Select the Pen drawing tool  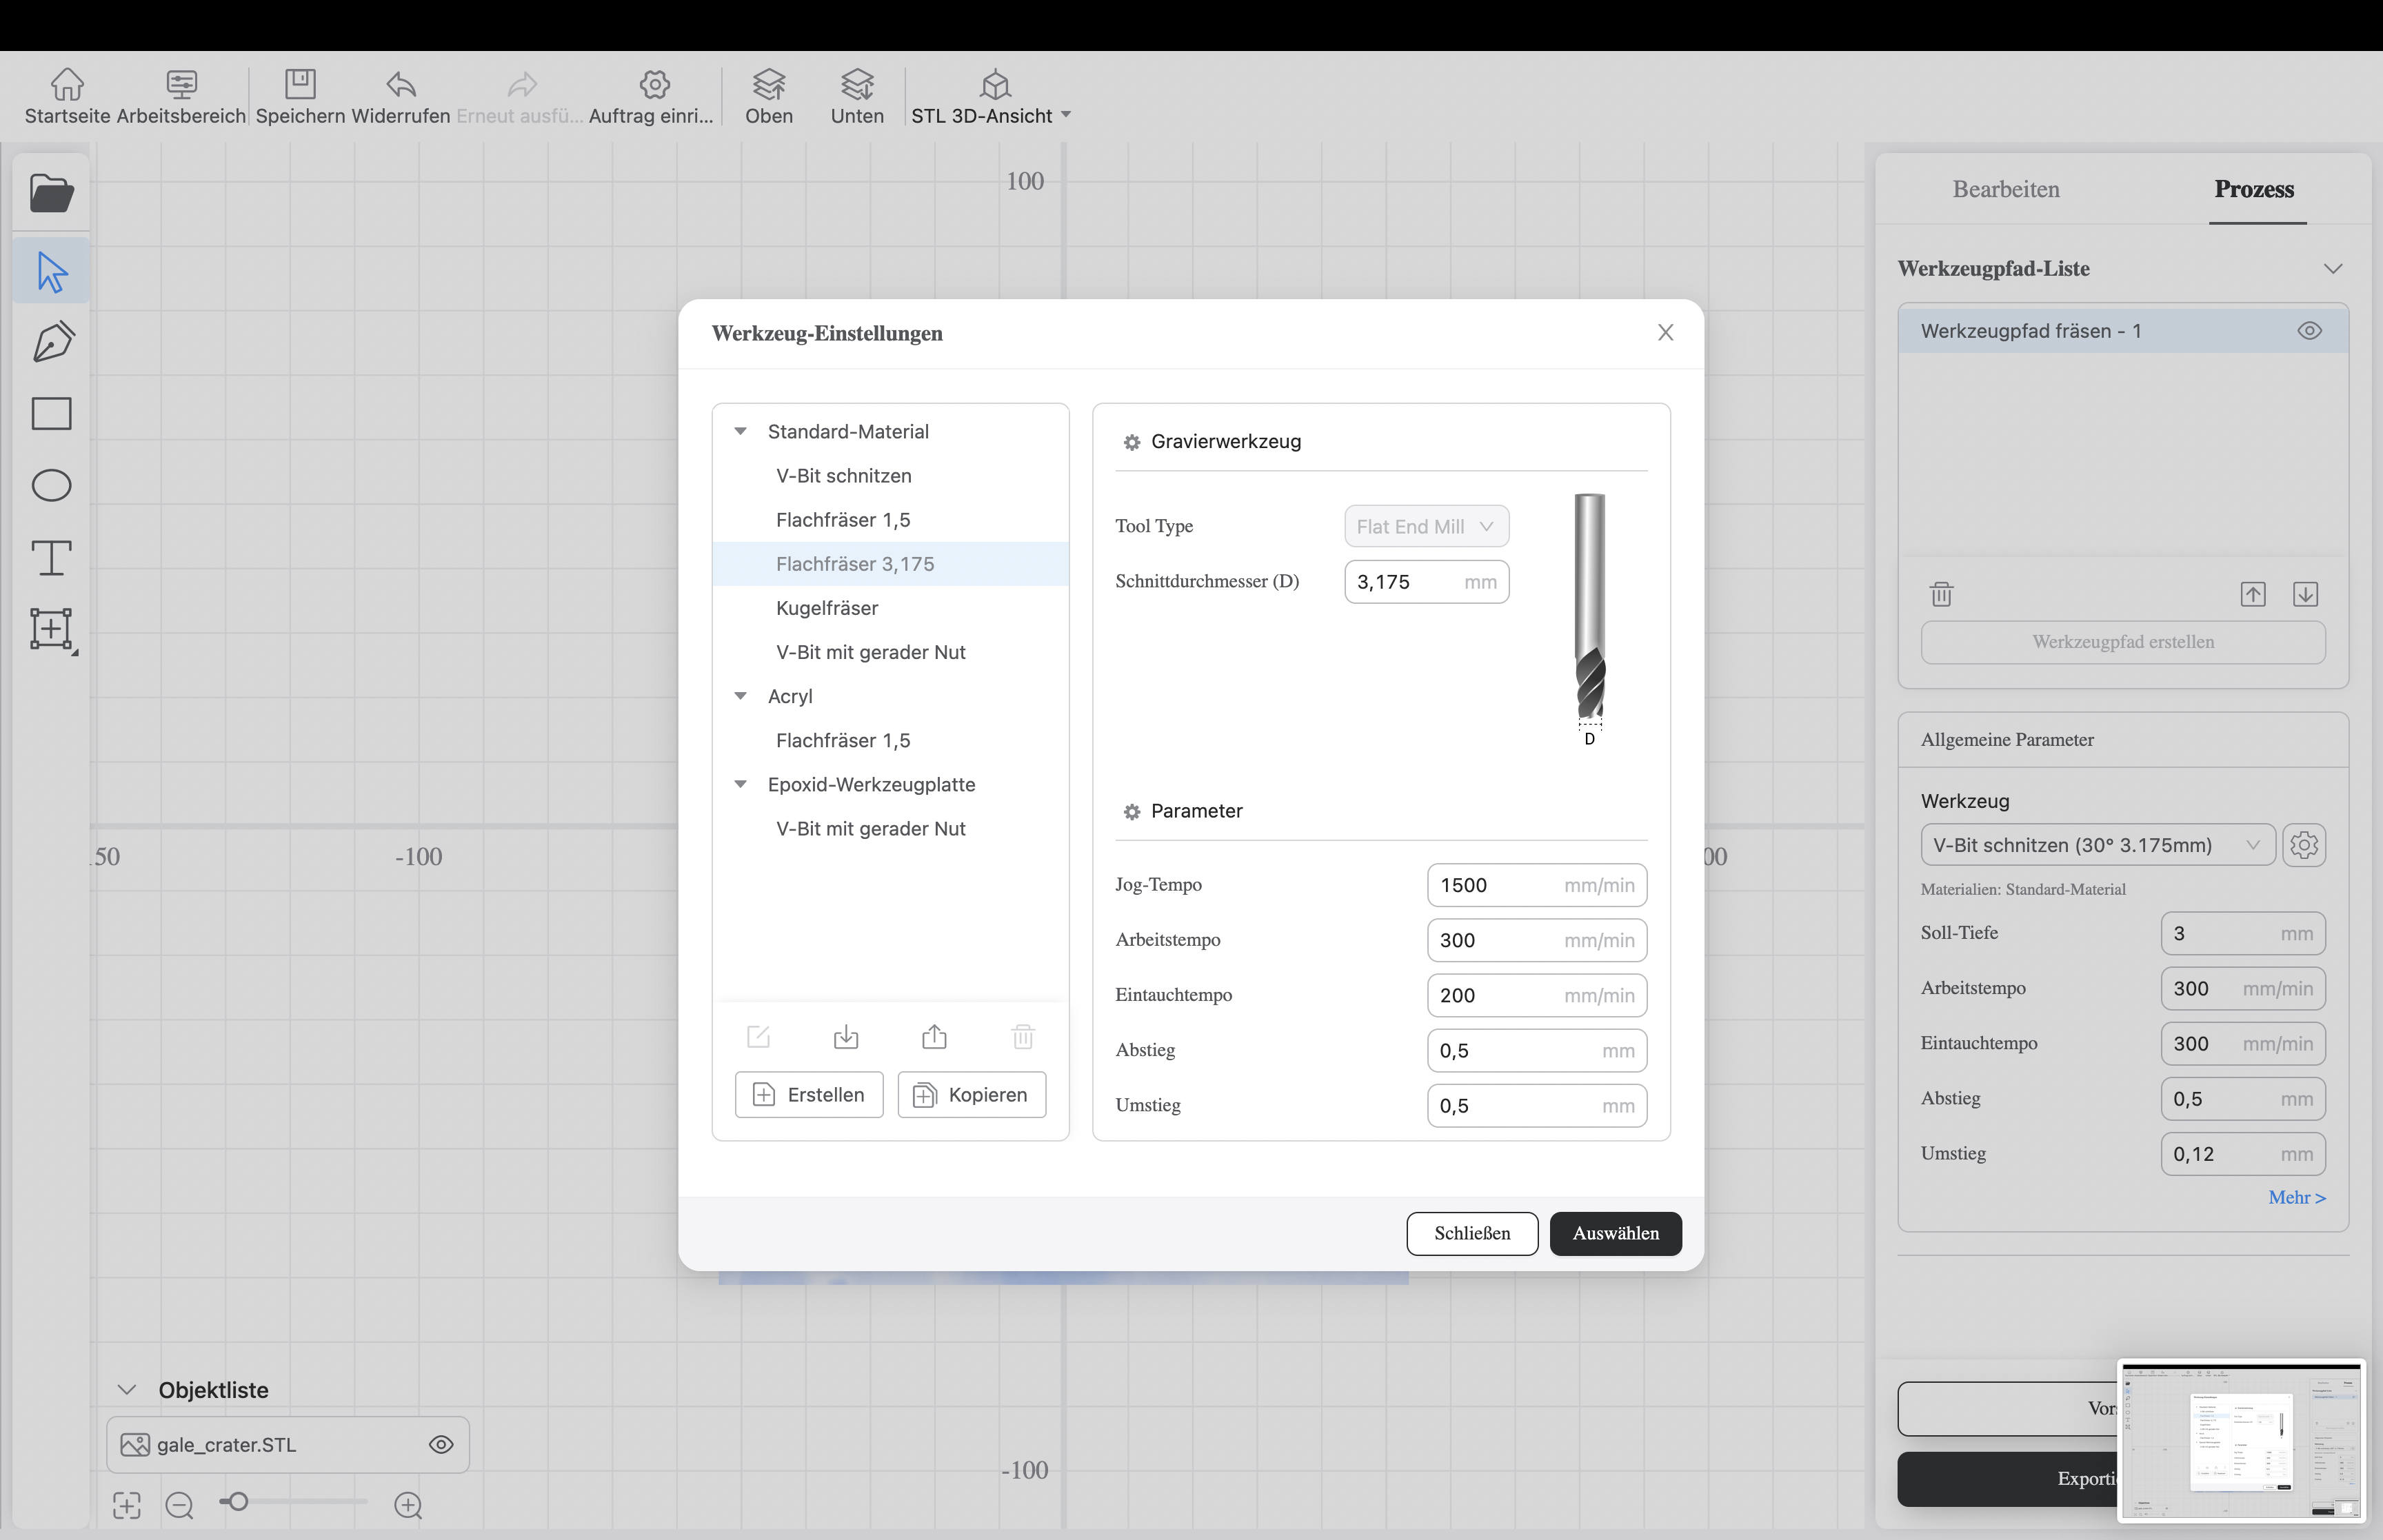pos(52,342)
